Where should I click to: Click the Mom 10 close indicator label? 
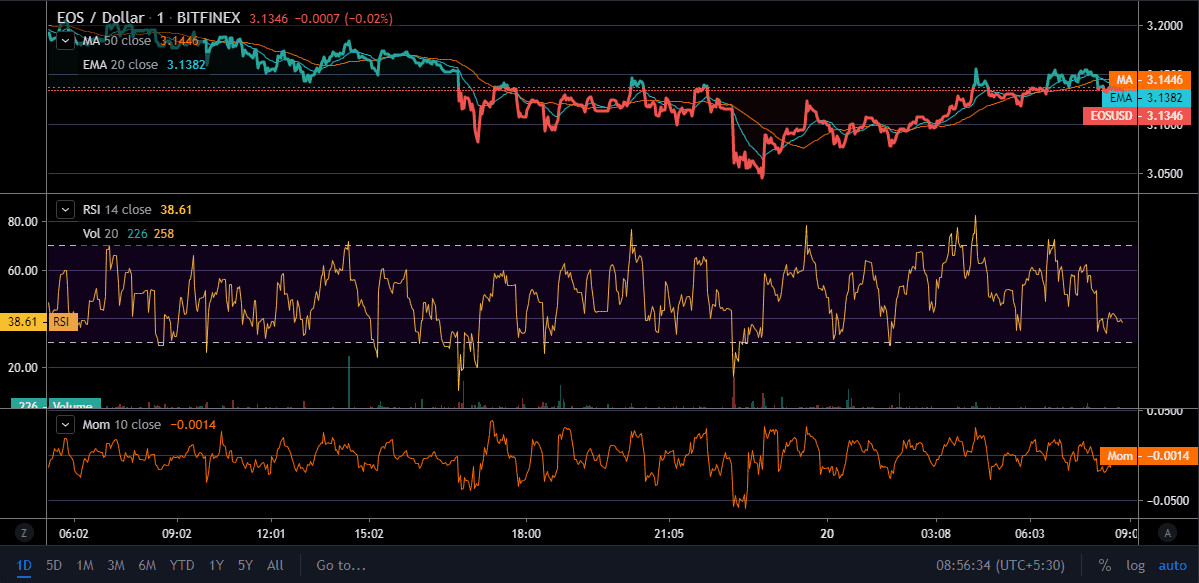(x=121, y=424)
